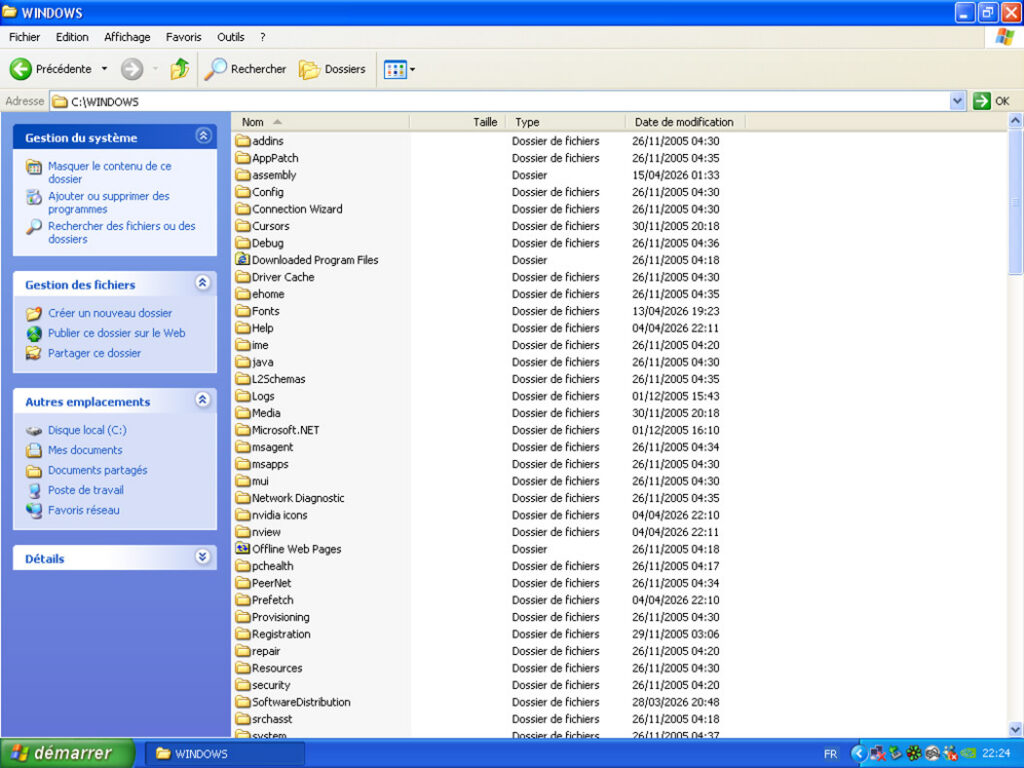Collapse the Gestion du système panel
The width and height of the screenshot is (1024, 768).
point(203,136)
